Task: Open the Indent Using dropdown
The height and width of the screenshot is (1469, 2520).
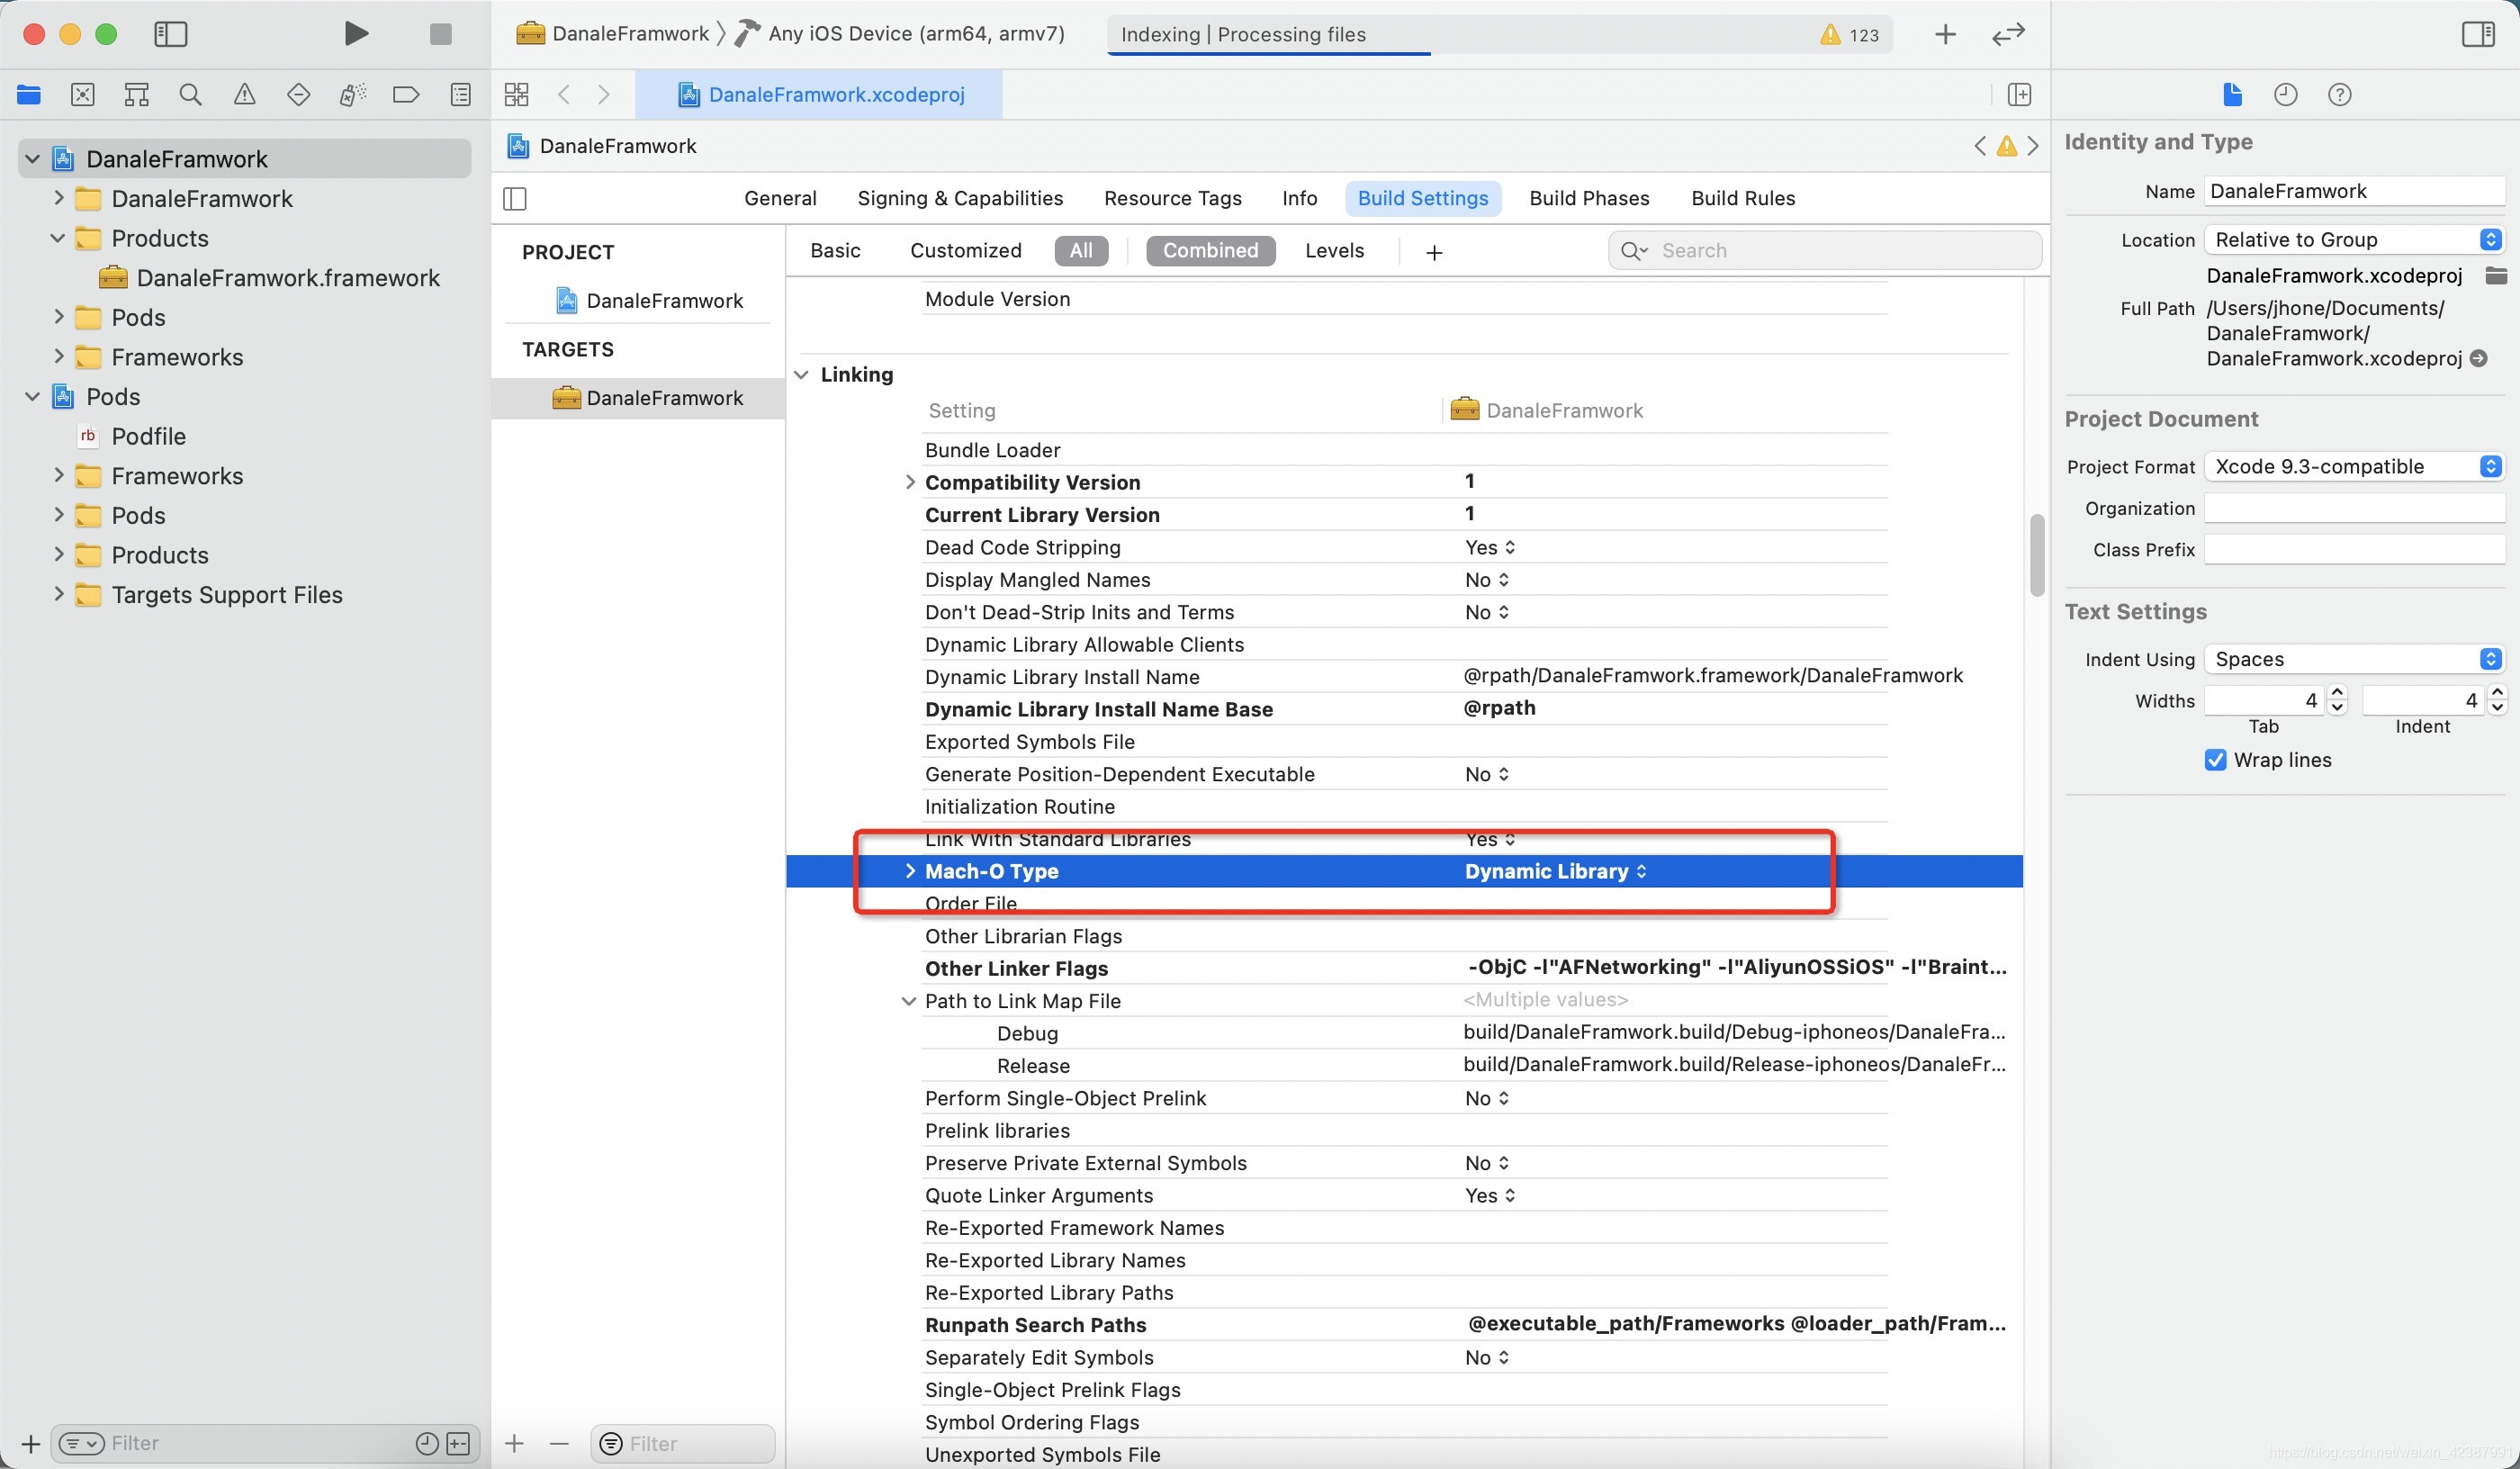Action: click(2354, 659)
